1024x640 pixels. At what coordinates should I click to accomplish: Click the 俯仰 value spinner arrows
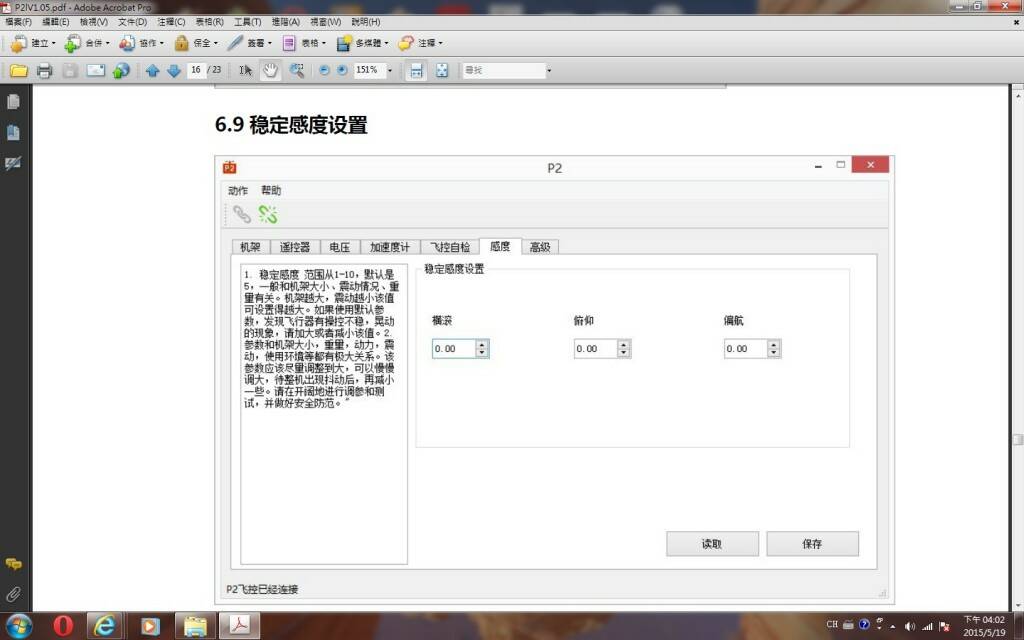click(624, 349)
